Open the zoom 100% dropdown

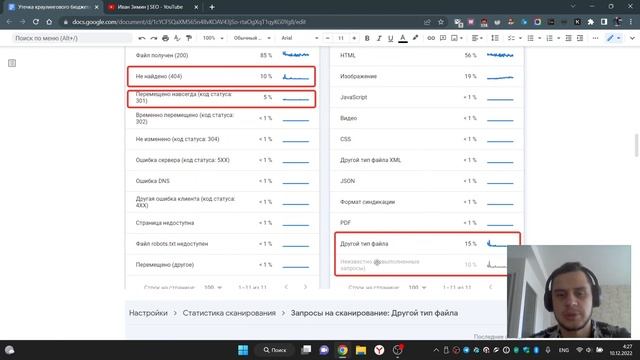[213, 38]
